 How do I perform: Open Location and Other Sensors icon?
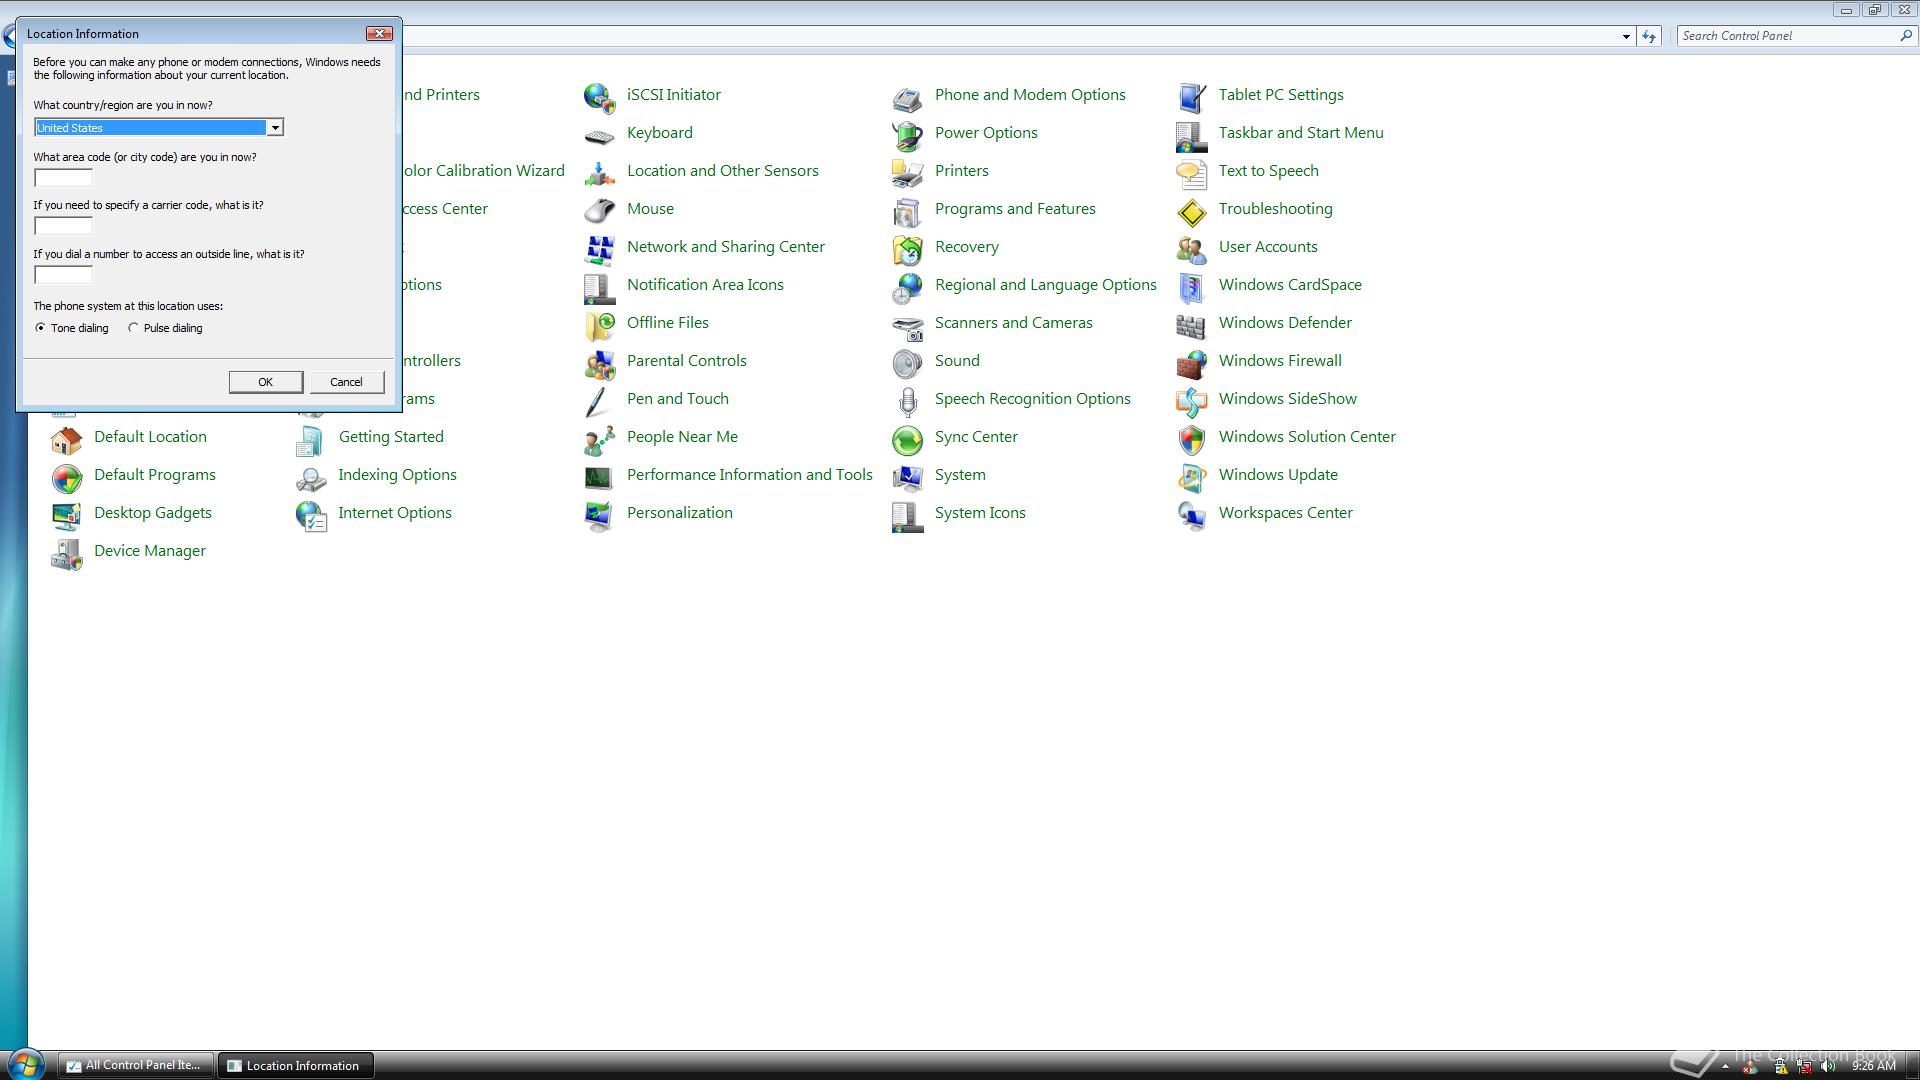pyautogui.click(x=599, y=173)
